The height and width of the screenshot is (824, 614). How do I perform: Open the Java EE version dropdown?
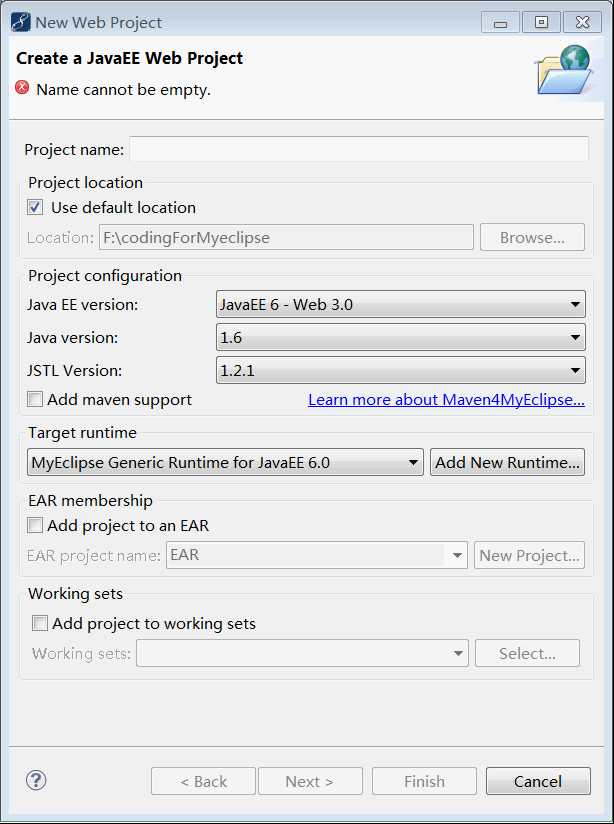pyautogui.click(x=401, y=304)
